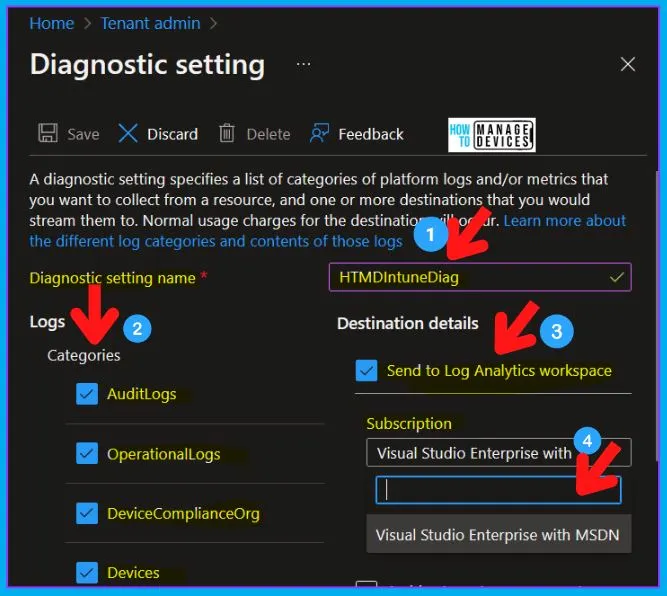This screenshot has height=596, width=667.
Task: Click the Feedback person icon
Action: (x=319, y=133)
